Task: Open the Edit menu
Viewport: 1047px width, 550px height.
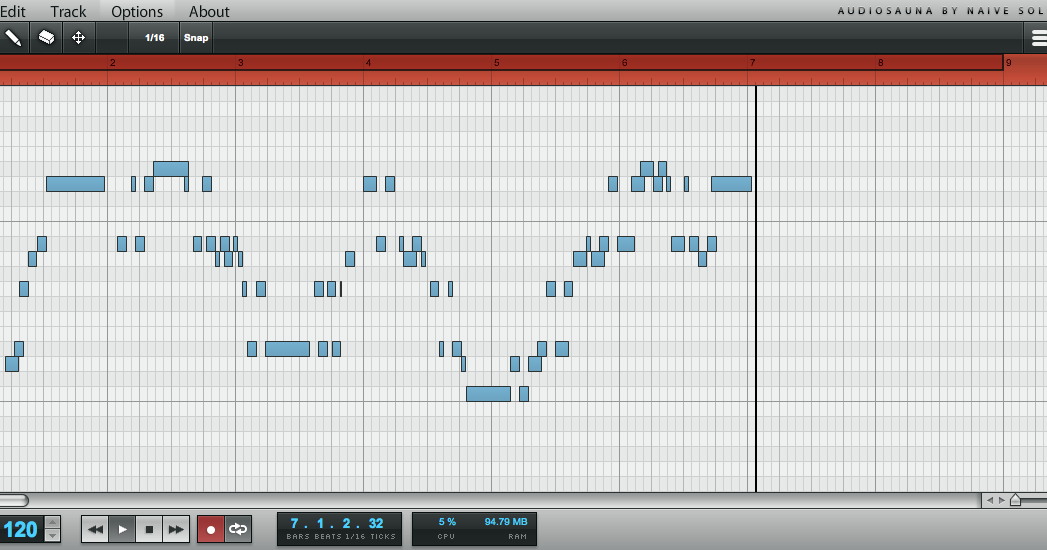Action: 13,11
